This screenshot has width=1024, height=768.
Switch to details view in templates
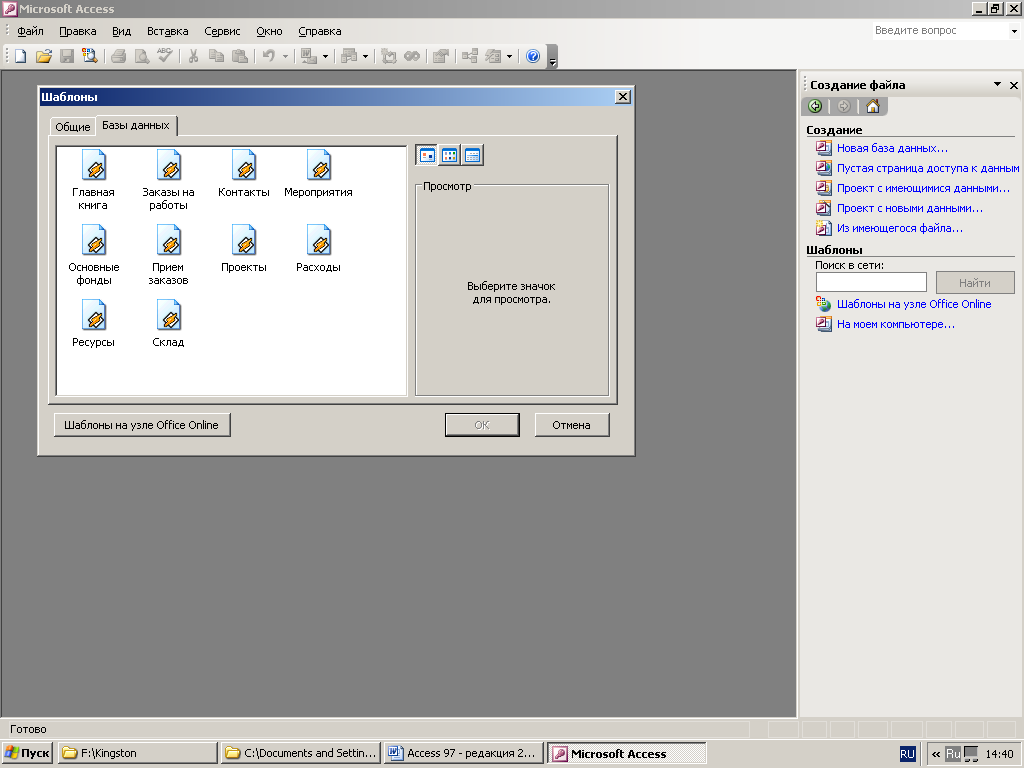[x=472, y=155]
